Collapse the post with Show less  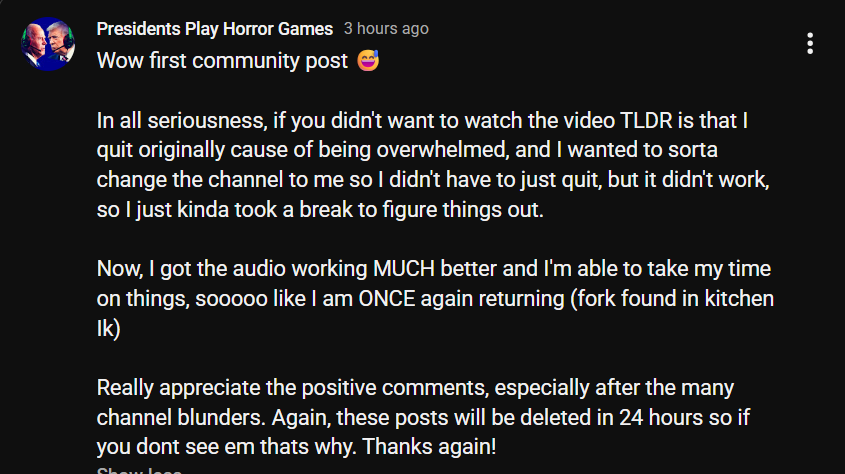coord(138,470)
